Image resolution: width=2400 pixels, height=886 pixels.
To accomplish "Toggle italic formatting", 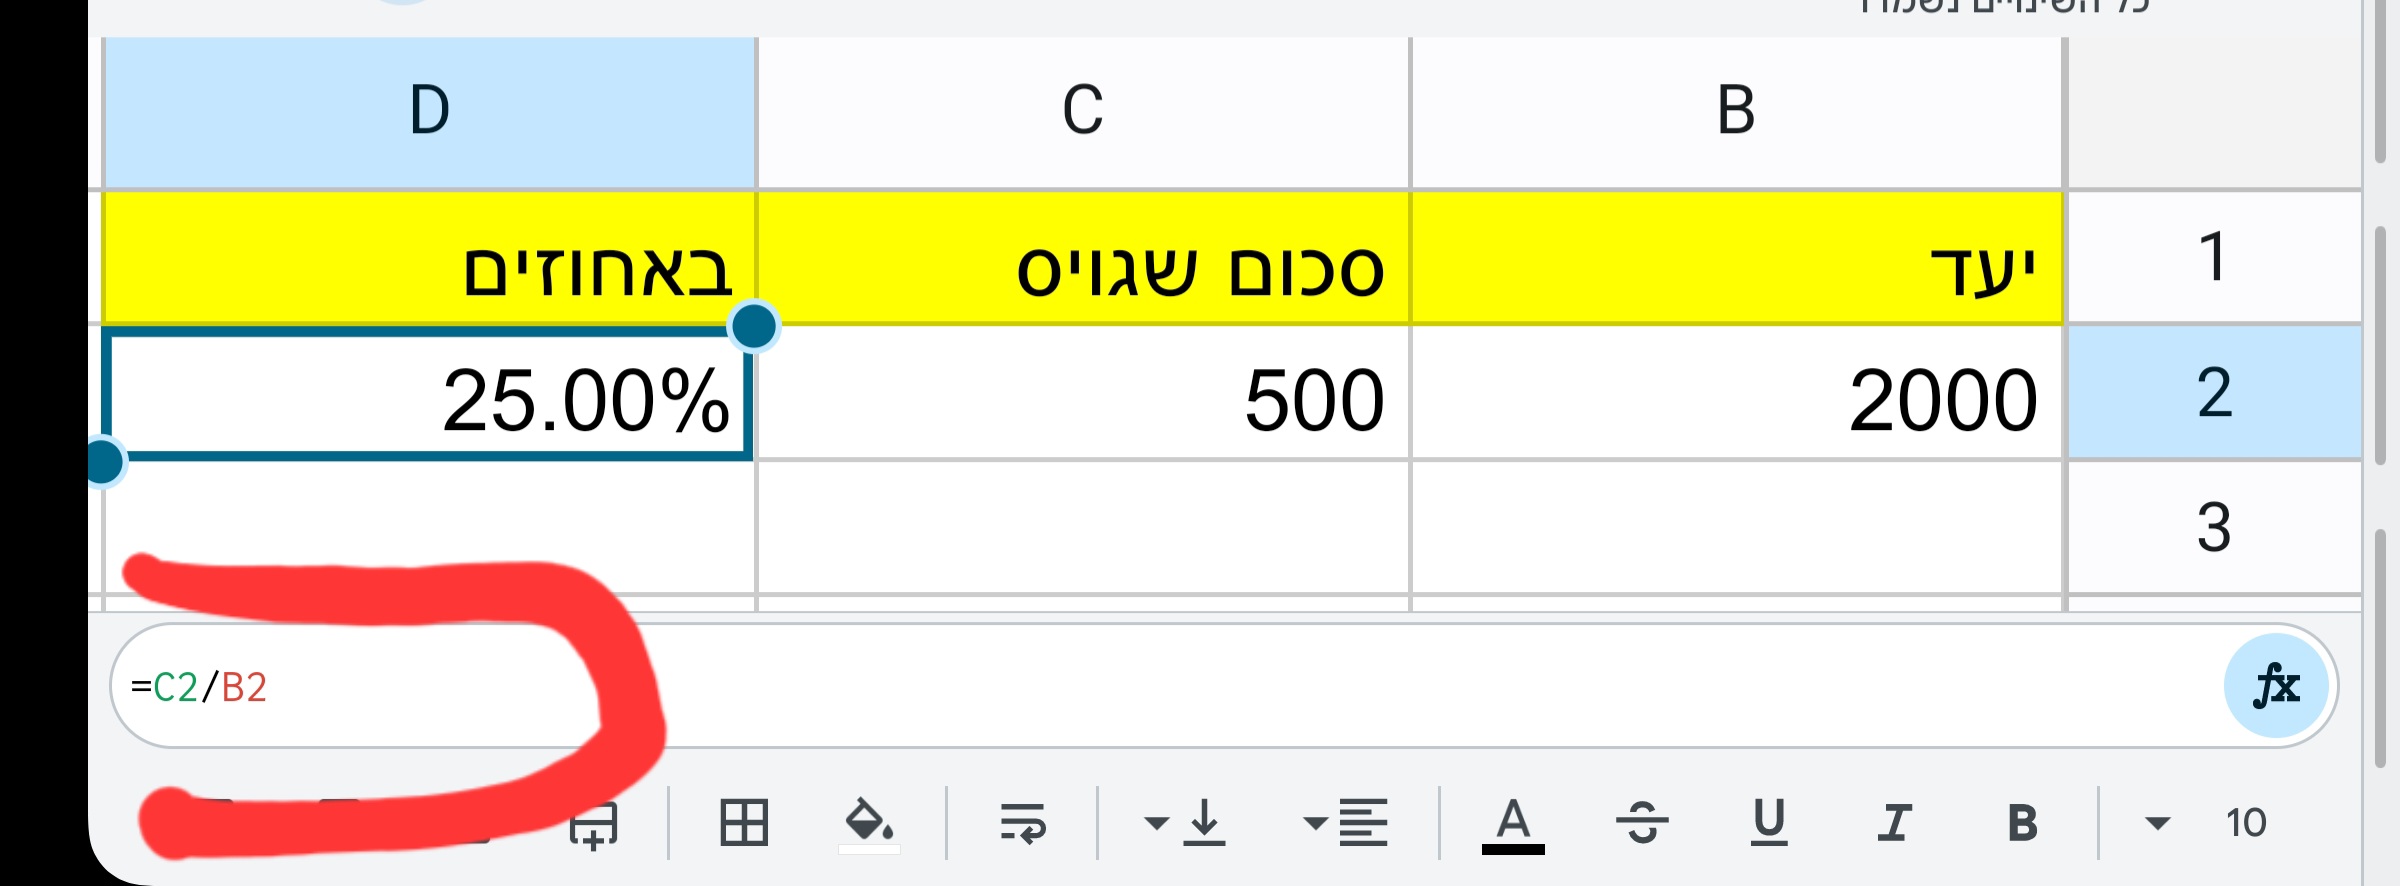I will (x=1895, y=823).
